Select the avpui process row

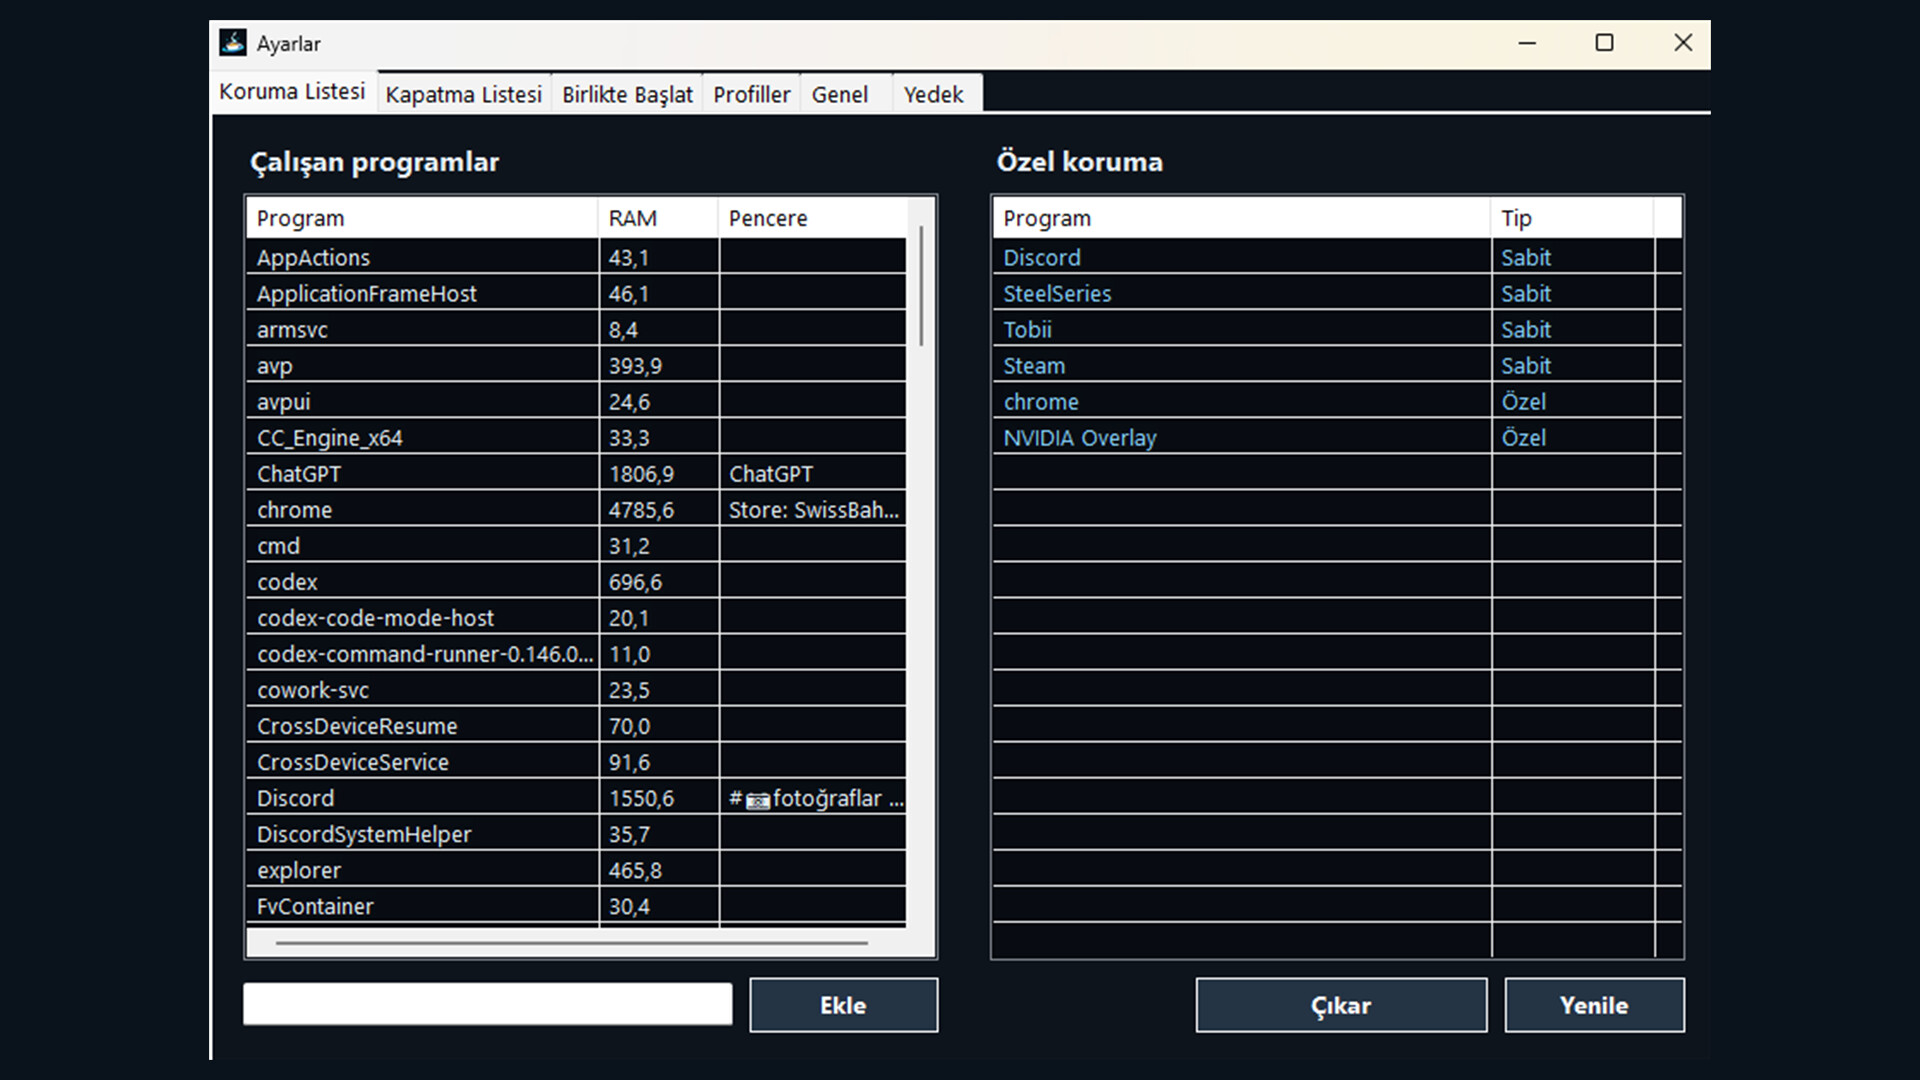(x=576, y=401)
